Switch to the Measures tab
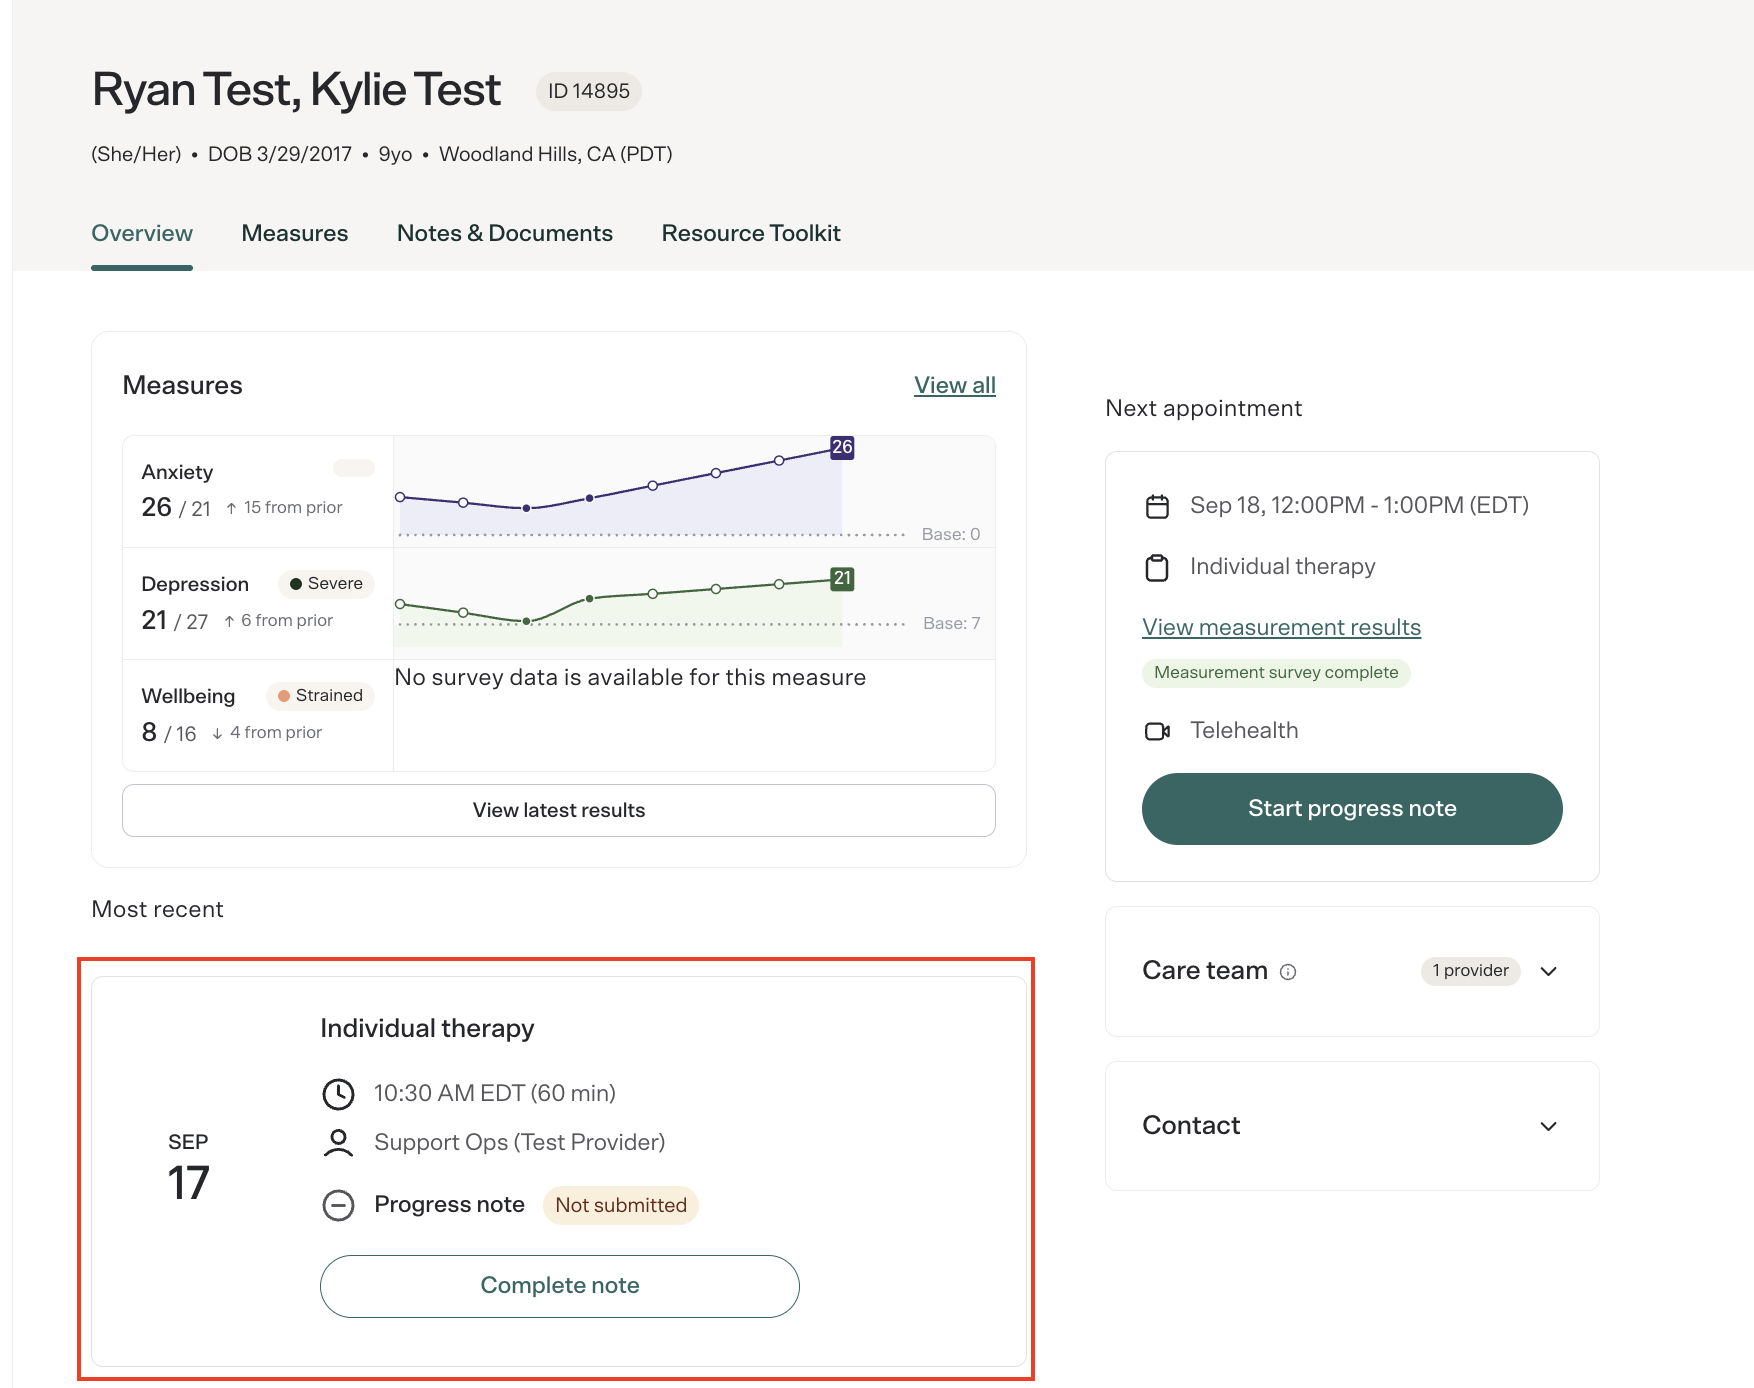The width and height of the screenshot is (1754, 1388). click(x=295, y=233)
